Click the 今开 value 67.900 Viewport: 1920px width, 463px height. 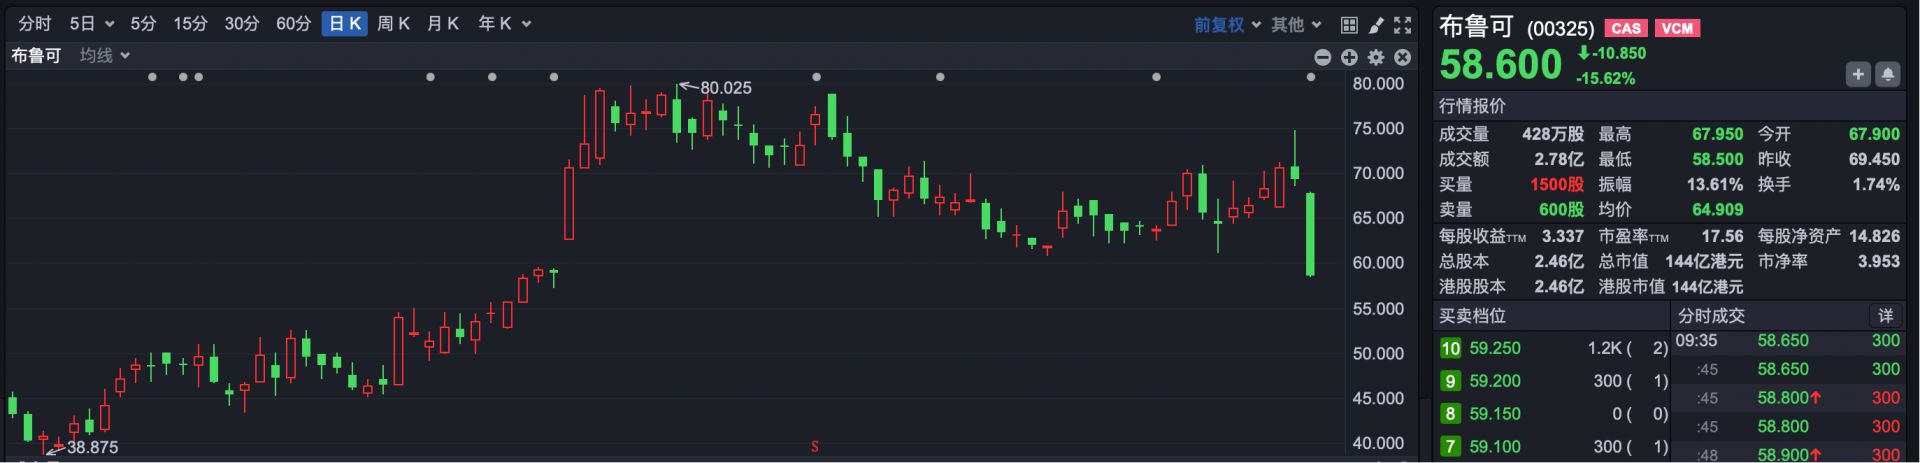(x=1874, y=134)
